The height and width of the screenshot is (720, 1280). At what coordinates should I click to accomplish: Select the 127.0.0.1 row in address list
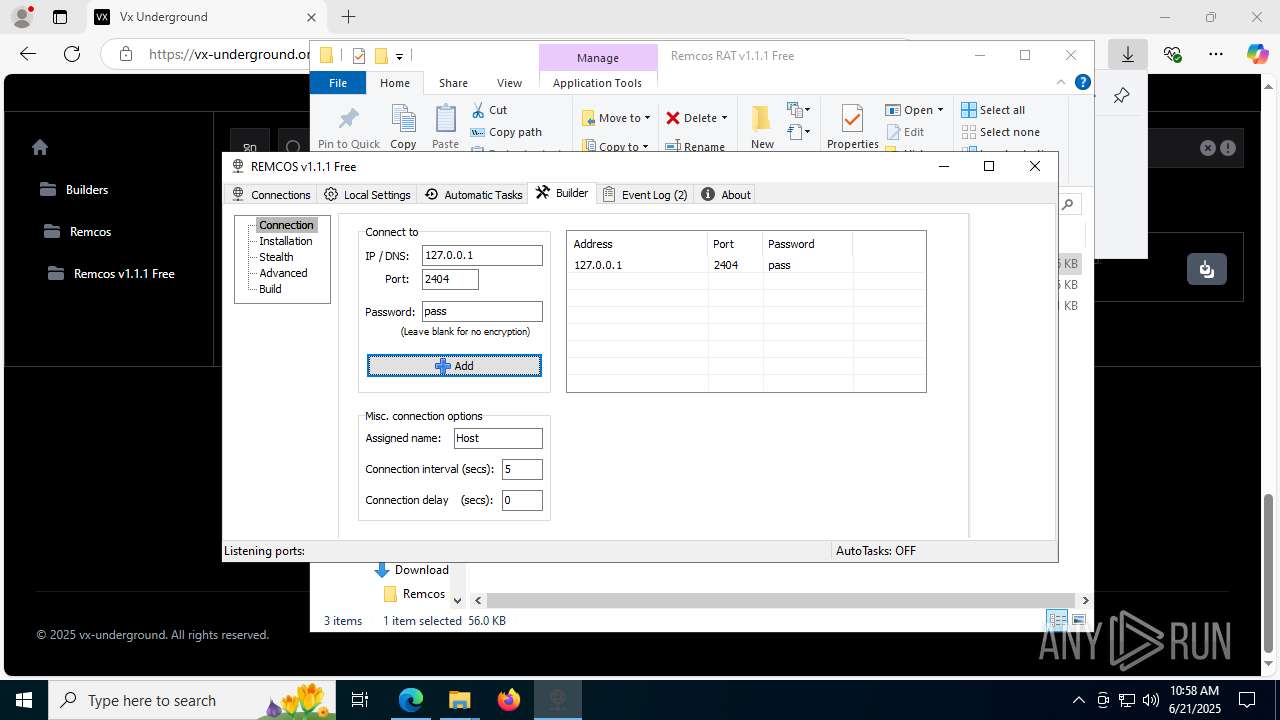pyautogui.click(x=745, y=265)
